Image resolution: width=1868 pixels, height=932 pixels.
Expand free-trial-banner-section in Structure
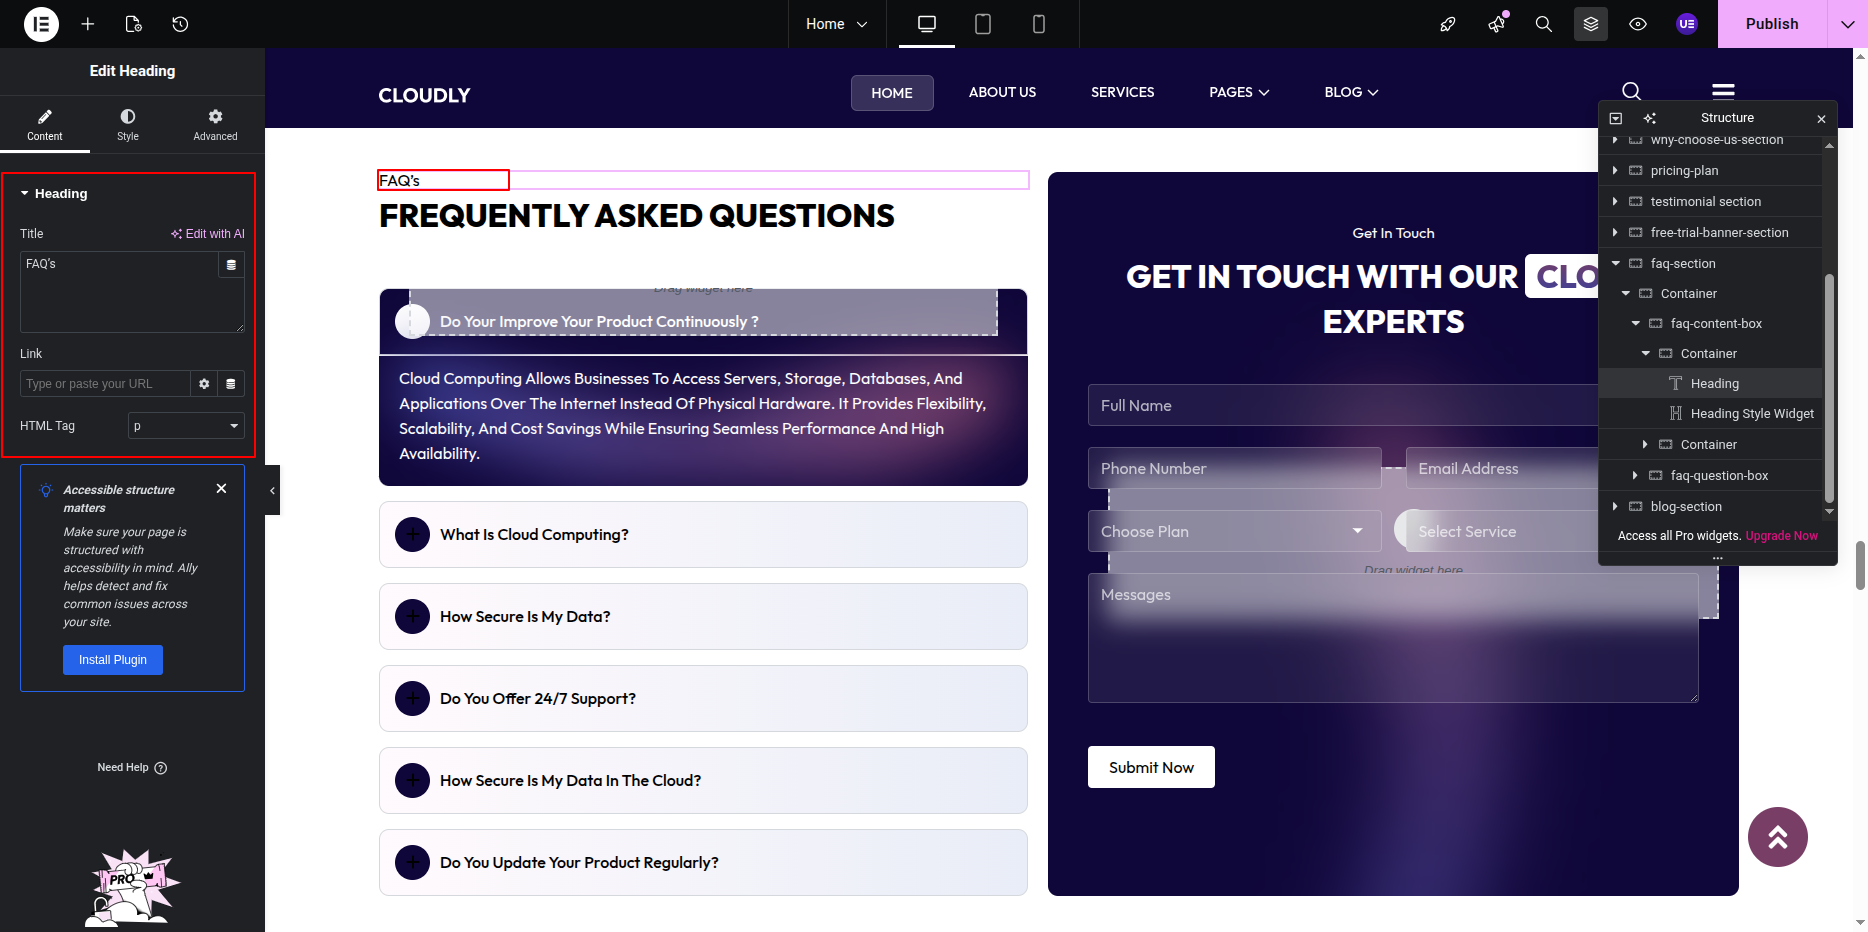(x=1615, y=233)
